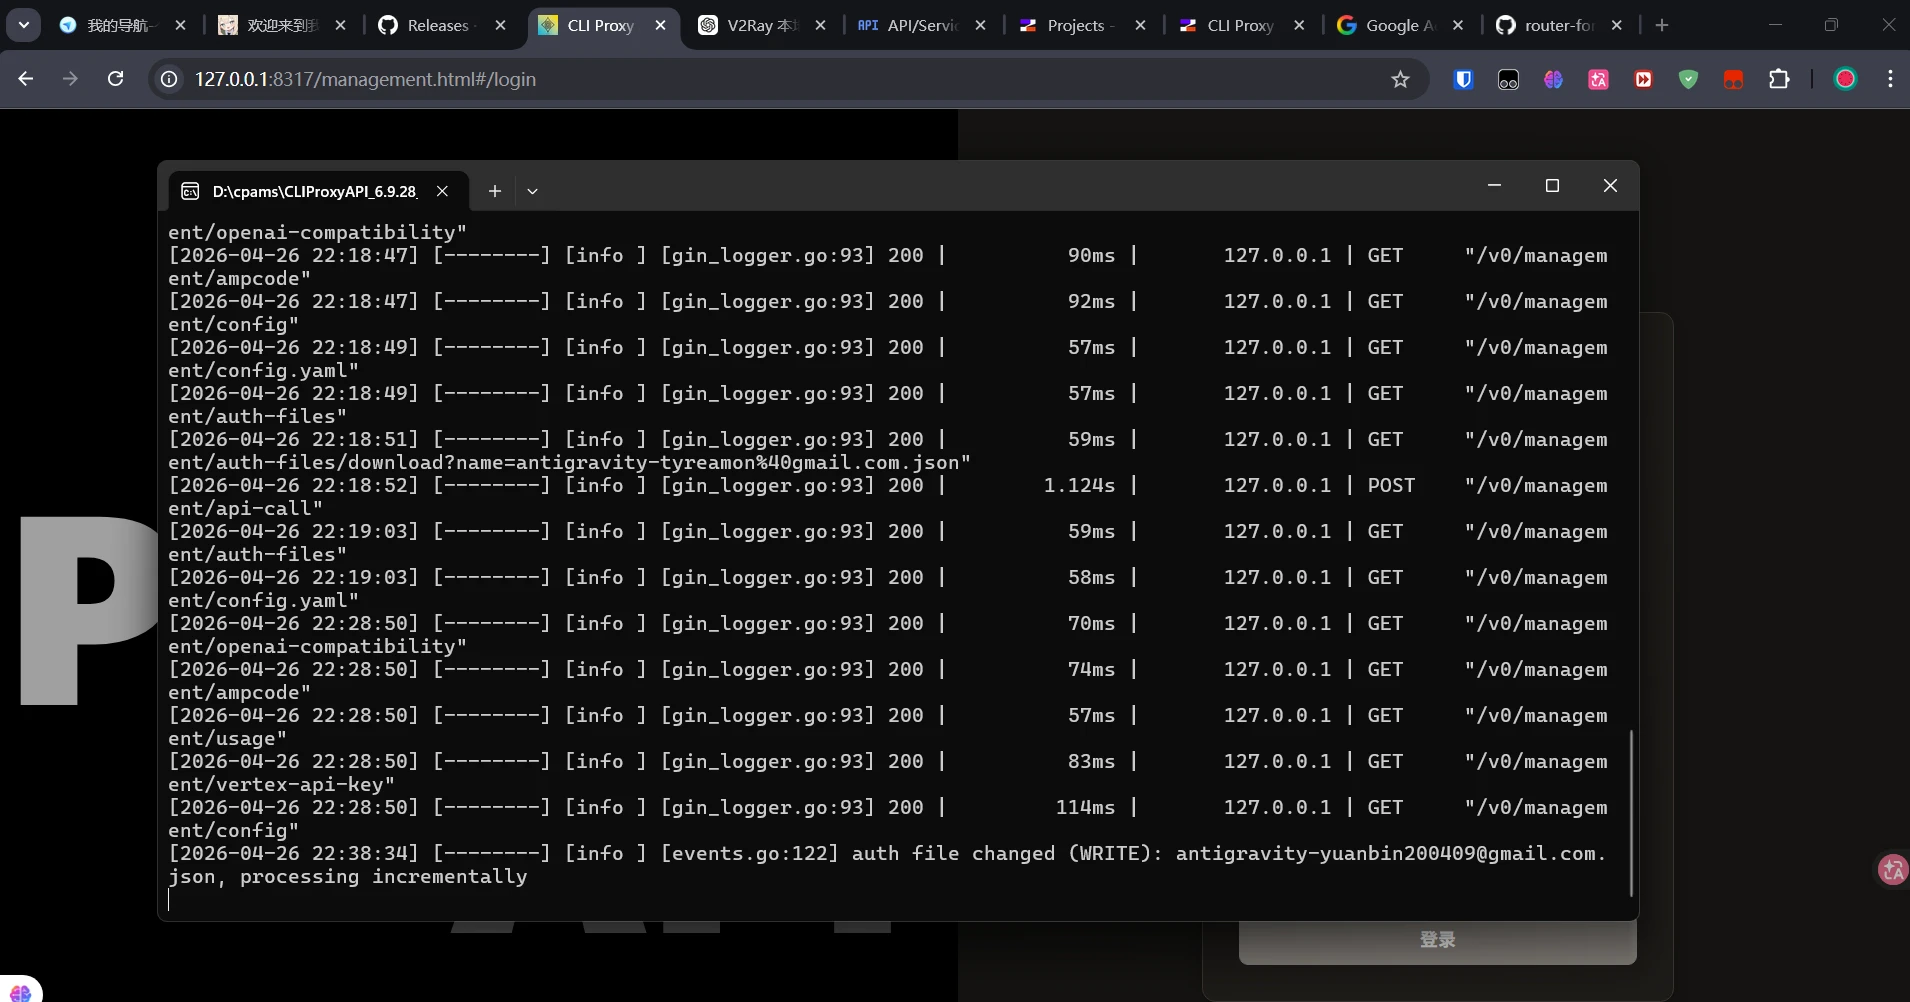The image size is (1910, 1002).
Task: Switch to the Projects browser tab
Action: [1082, 25]
